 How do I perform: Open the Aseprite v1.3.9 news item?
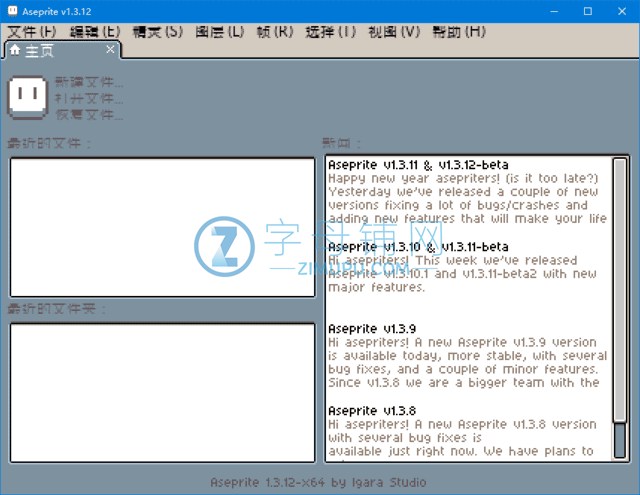pos(372,329)
